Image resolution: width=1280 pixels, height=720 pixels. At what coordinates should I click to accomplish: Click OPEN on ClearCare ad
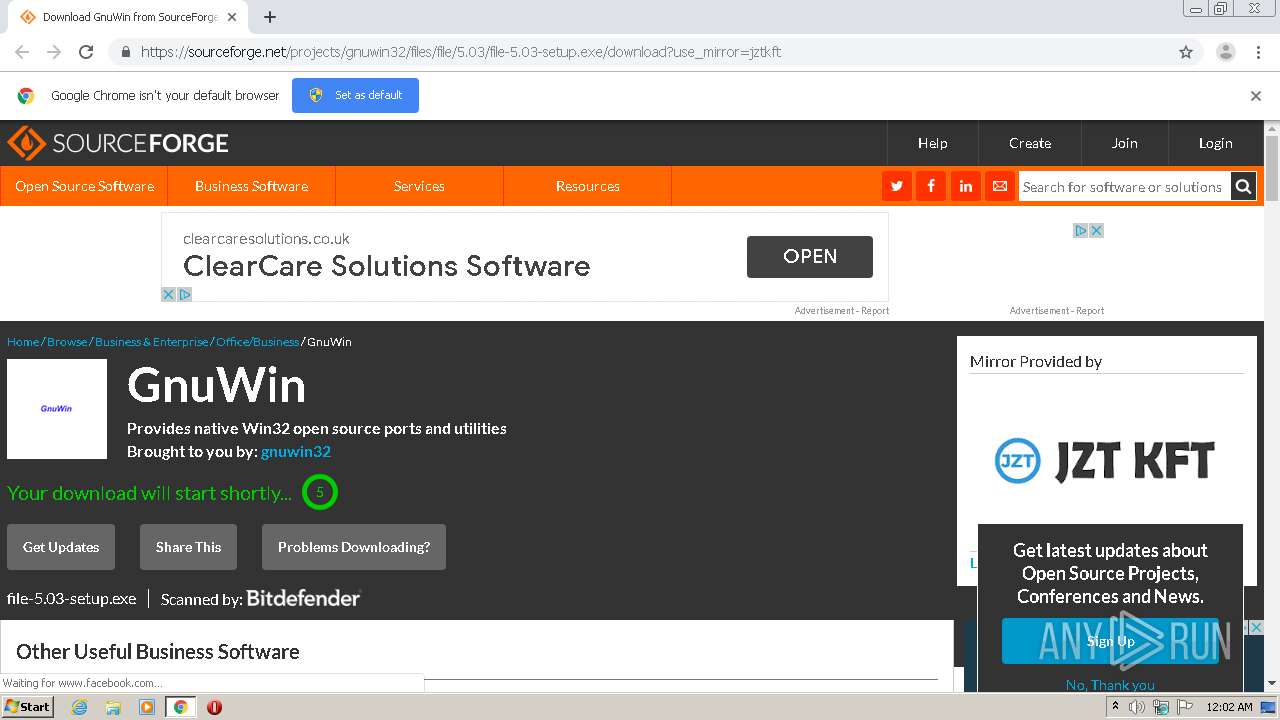pyautogui.click(x=810, y=257)
